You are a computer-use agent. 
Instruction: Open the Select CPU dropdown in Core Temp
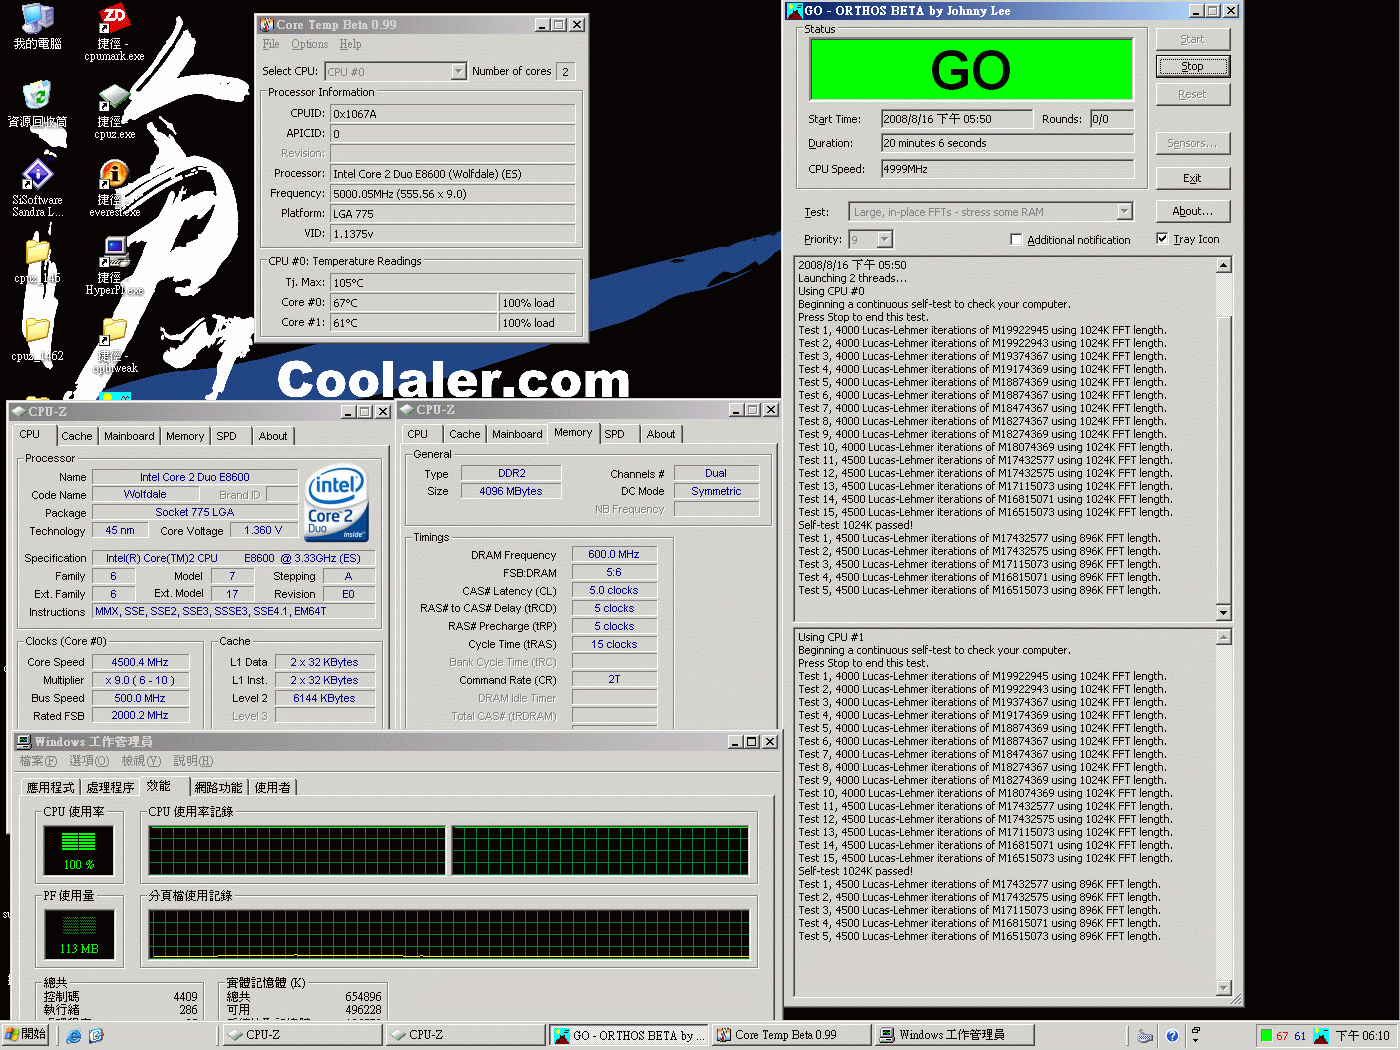coord(458,72)
